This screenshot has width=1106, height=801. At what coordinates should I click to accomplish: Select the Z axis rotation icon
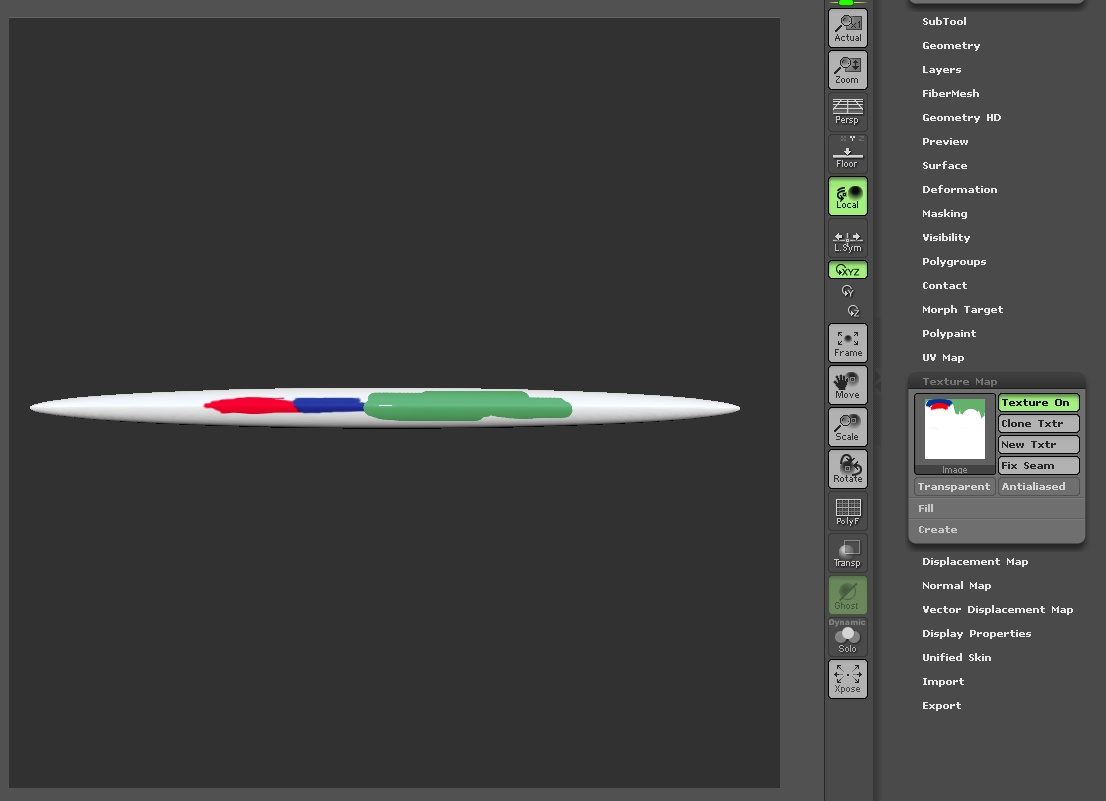(x=853, y=310)
